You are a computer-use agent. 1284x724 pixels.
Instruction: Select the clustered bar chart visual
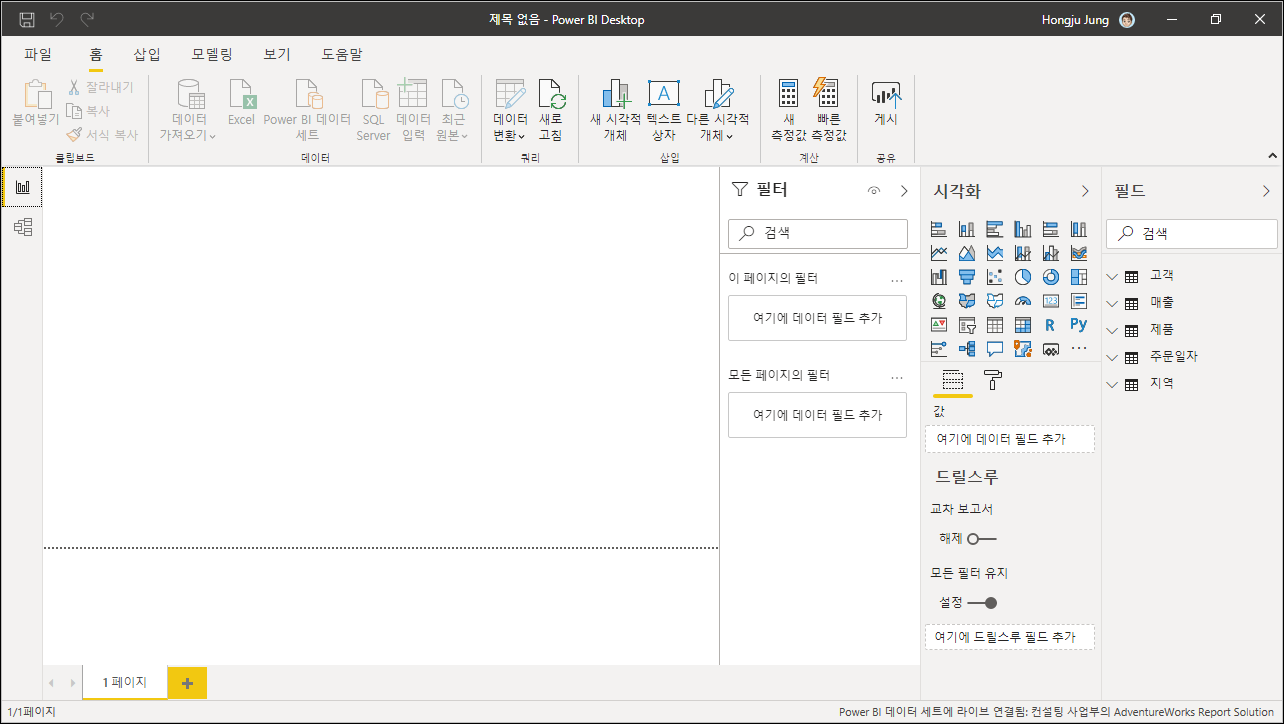[994, 229]
